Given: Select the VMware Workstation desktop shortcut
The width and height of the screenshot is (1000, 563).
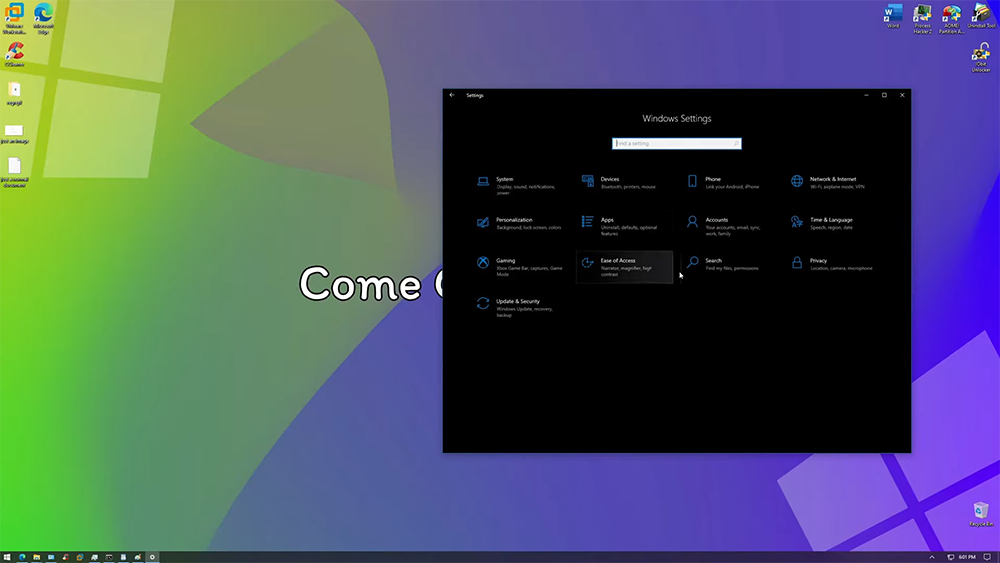Looking at the screenshot, I should coord(14,18).
